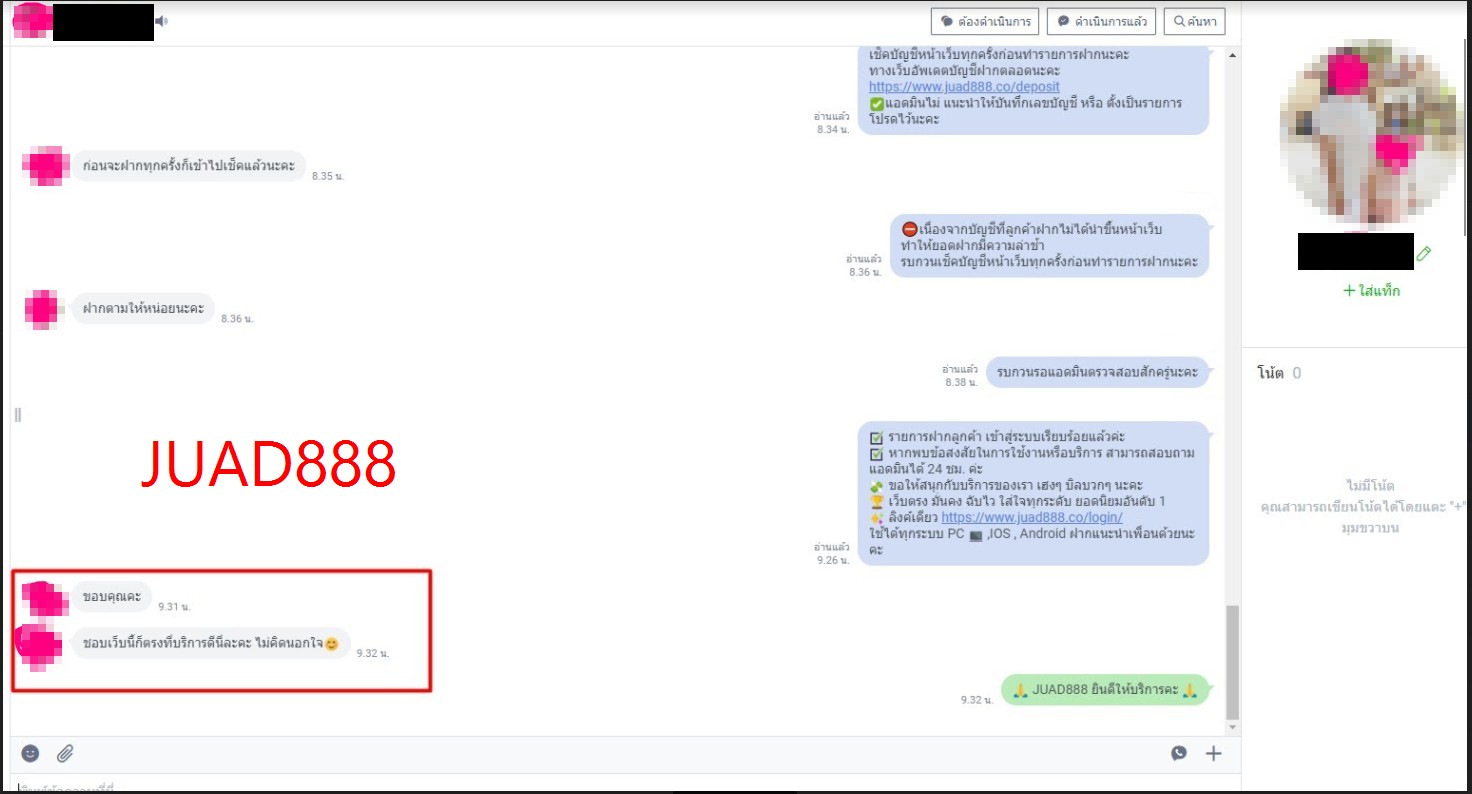The height and width of the screenshot is (794, 1472).
Task: Click the chat scrollbar thumb
Action: [x=1232, y=660]
